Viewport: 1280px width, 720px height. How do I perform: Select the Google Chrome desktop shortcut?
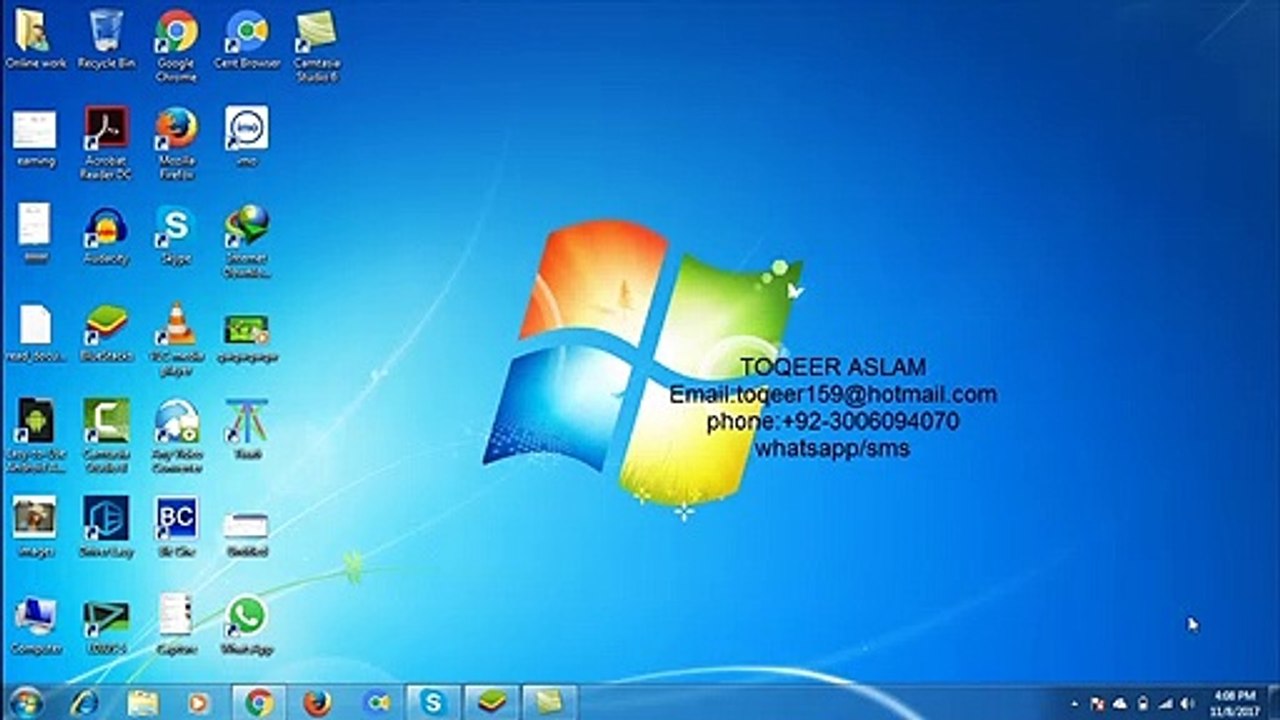point(176,46)
